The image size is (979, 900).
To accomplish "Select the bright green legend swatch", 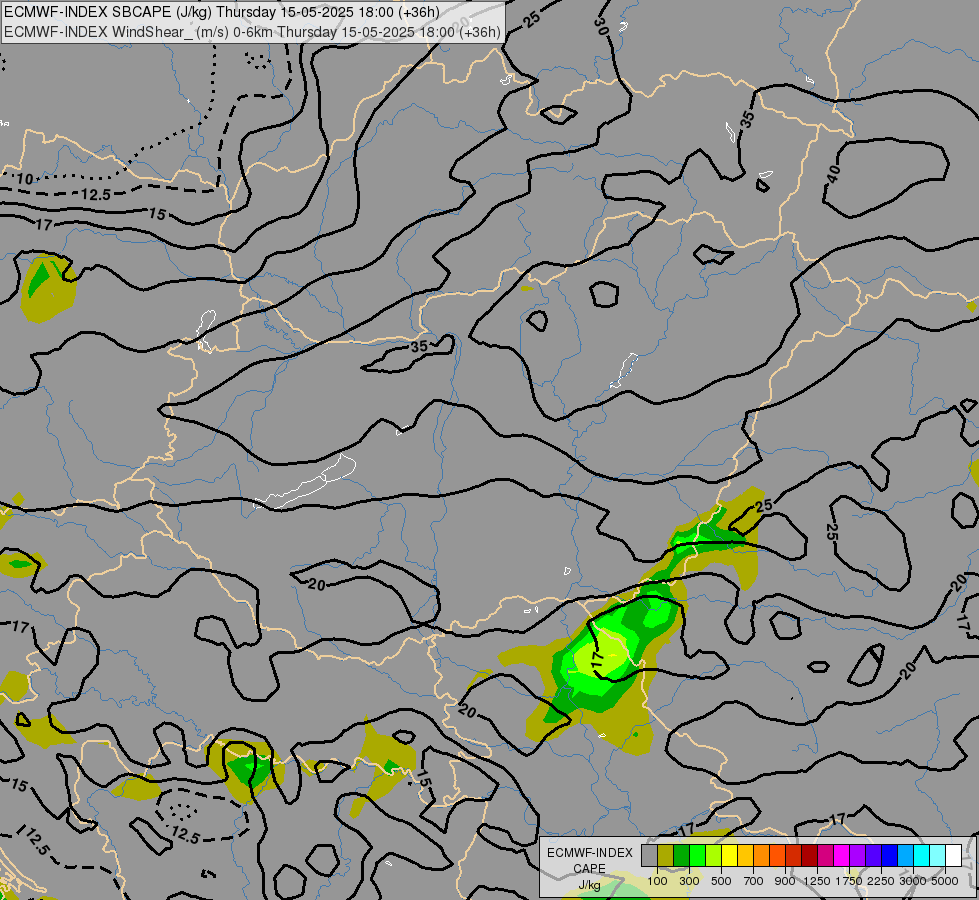I will [x=697, y=855].
